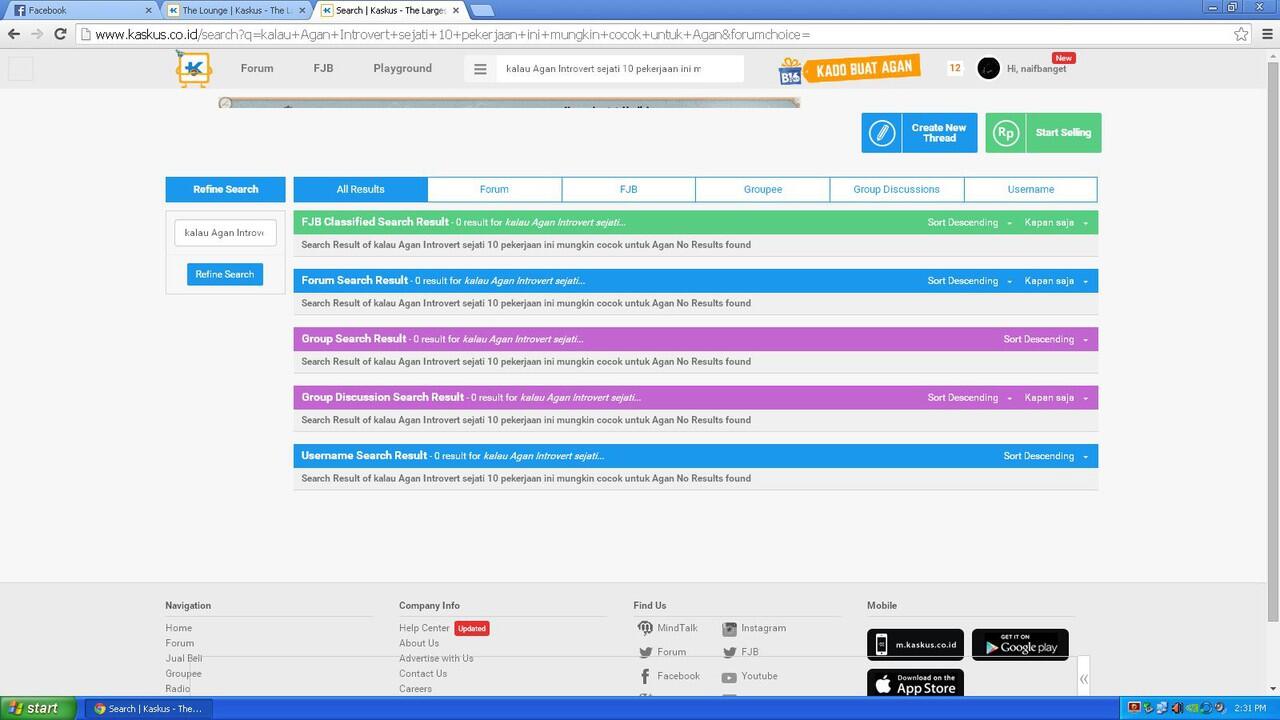
Task: Click the Refine Search text field
Action: pyautogui.click(x=225, y=232)
